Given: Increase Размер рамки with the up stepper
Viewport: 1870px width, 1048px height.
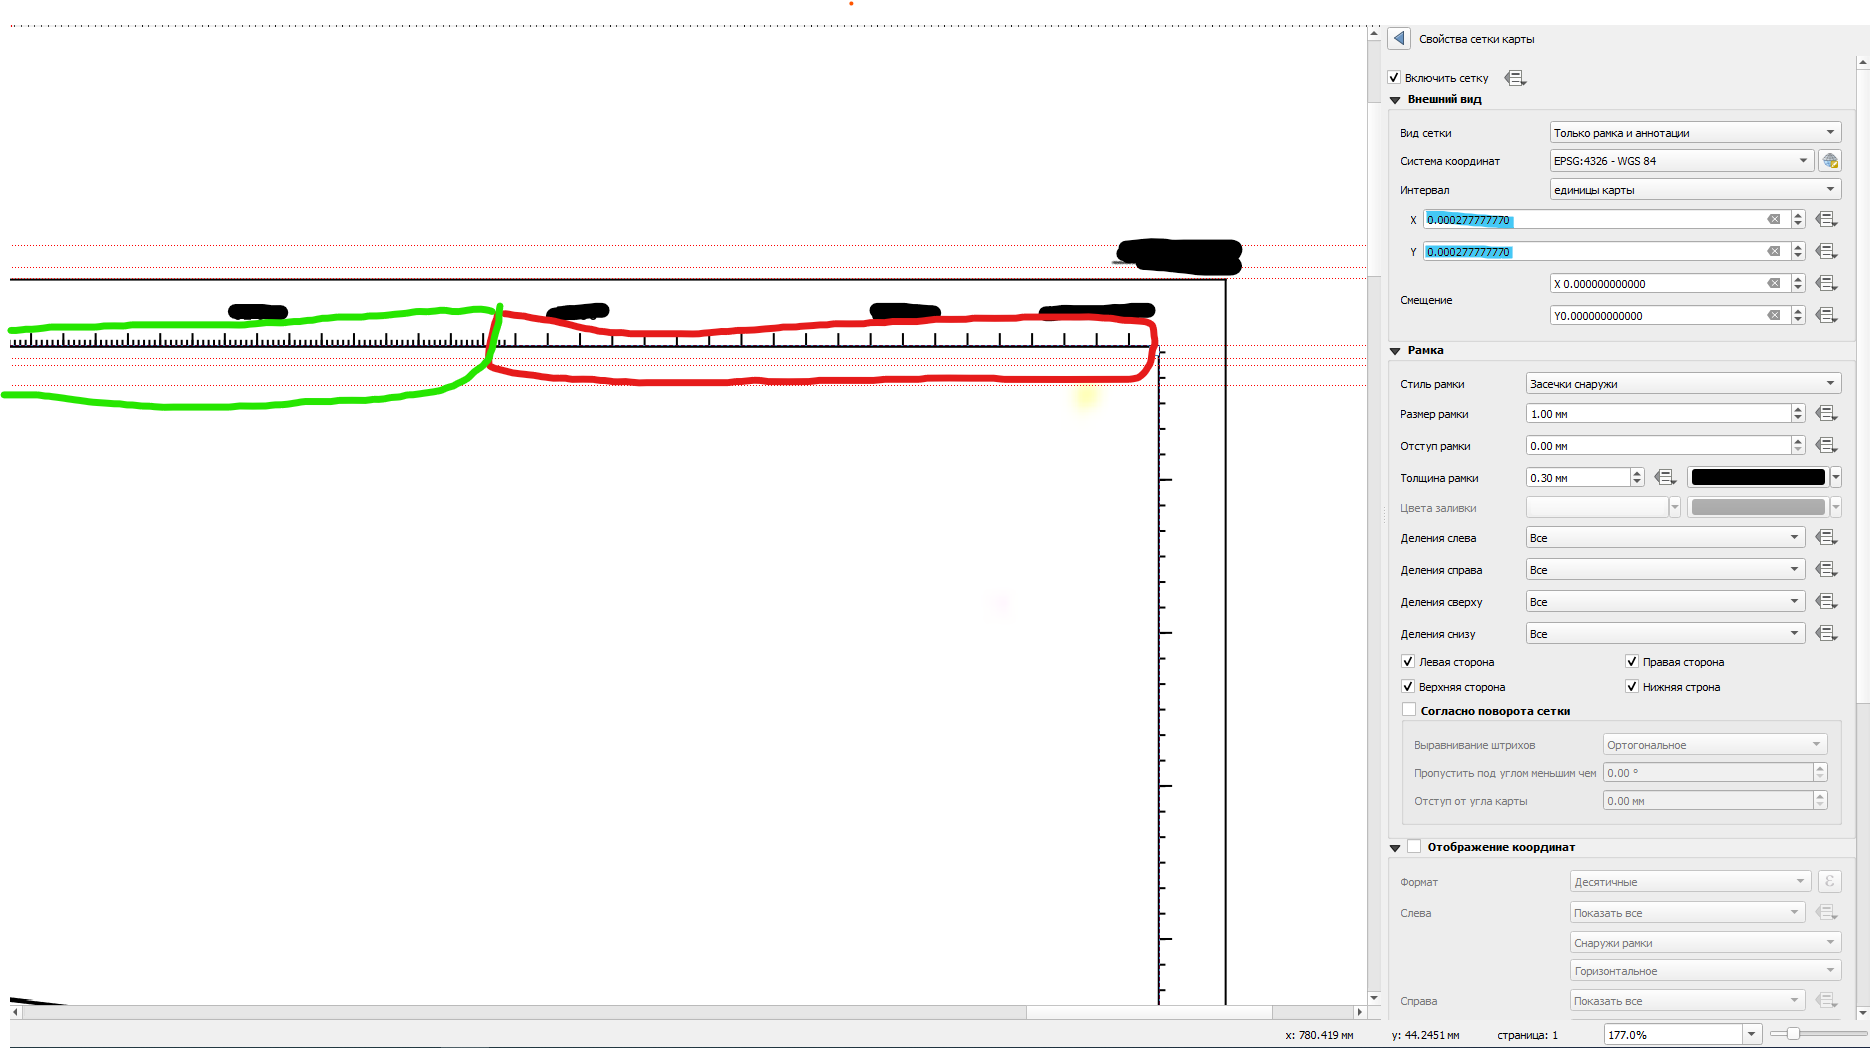Looking at the screenshot, I should click(1797, 408).
